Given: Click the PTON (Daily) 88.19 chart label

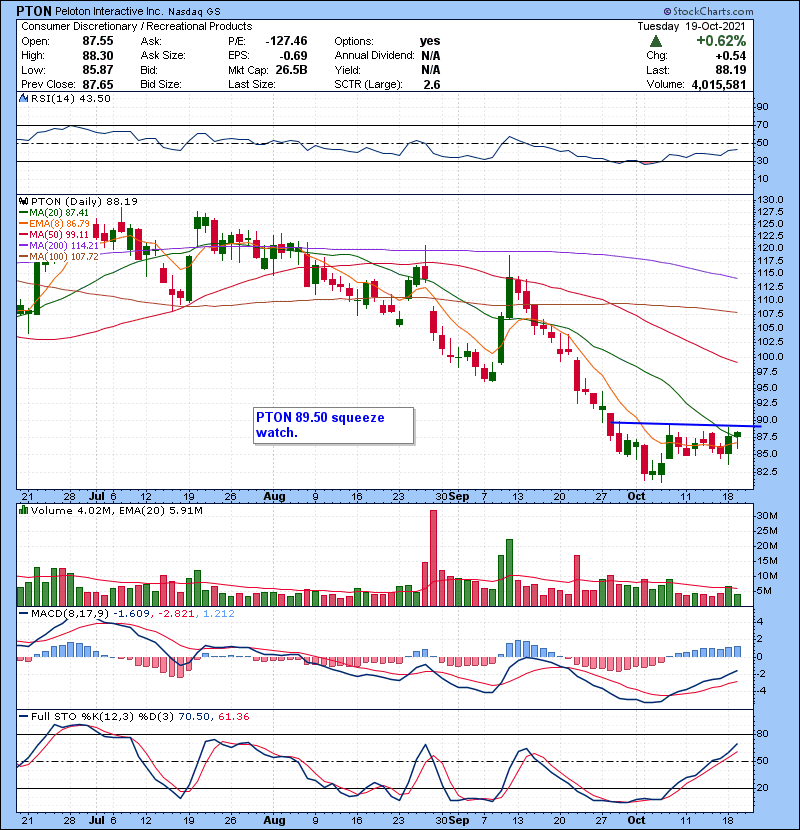Looking at the screenshot, I should [84, 202].
